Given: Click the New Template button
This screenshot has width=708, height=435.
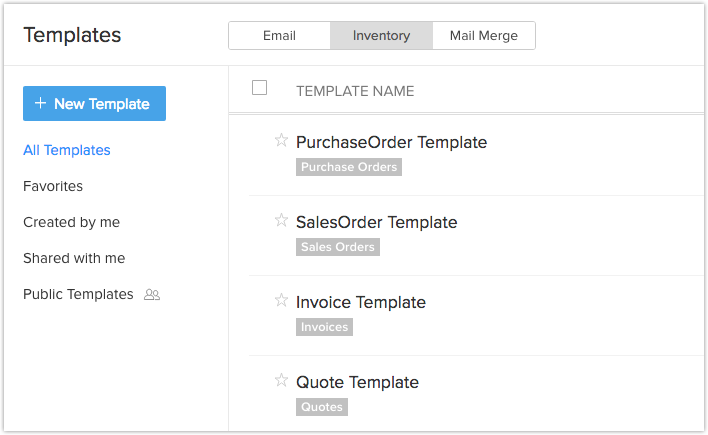Looking at the screenshot, I should pyautogui.click(x=94, y=104).
